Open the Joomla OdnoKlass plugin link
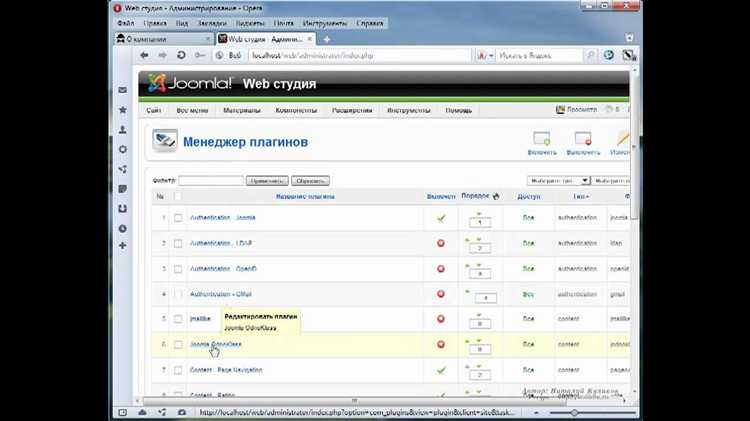This screenshot has height=421, width=750. pyautogui.click(x=216, y=344)
